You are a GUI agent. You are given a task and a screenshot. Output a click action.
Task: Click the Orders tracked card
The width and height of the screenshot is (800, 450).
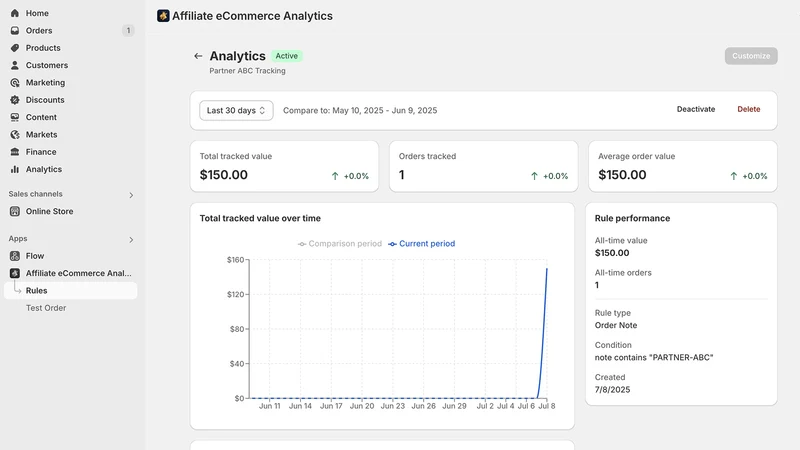484,166
